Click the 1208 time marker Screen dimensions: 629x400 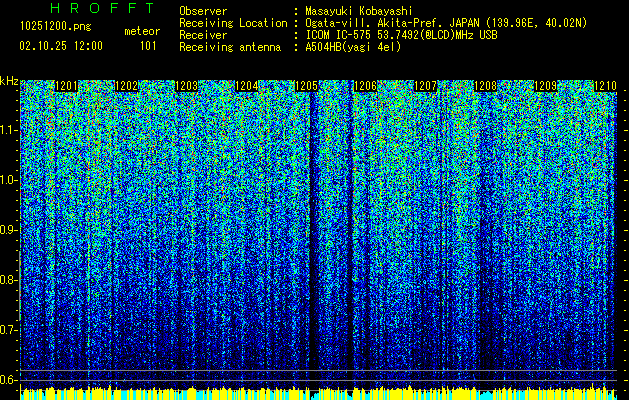tap(485, 86)
